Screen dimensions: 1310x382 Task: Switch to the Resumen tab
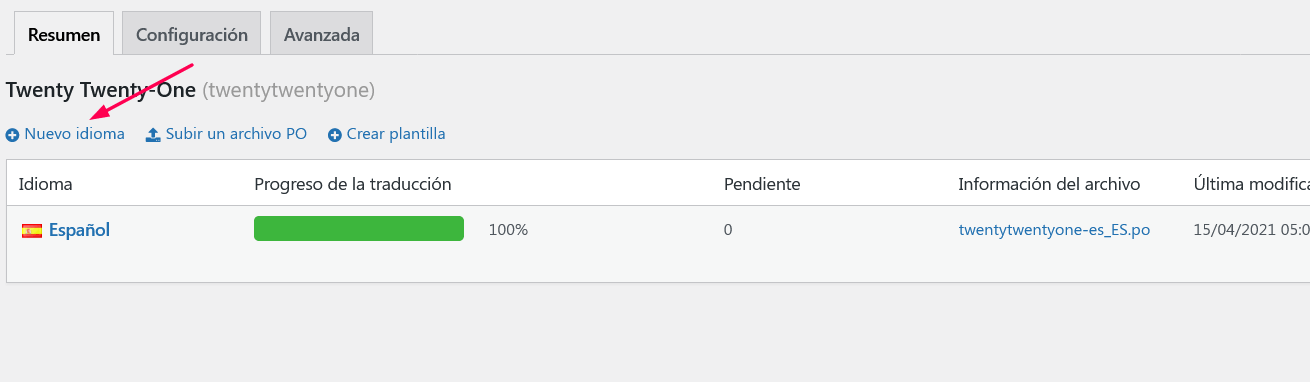coord(64,34)
